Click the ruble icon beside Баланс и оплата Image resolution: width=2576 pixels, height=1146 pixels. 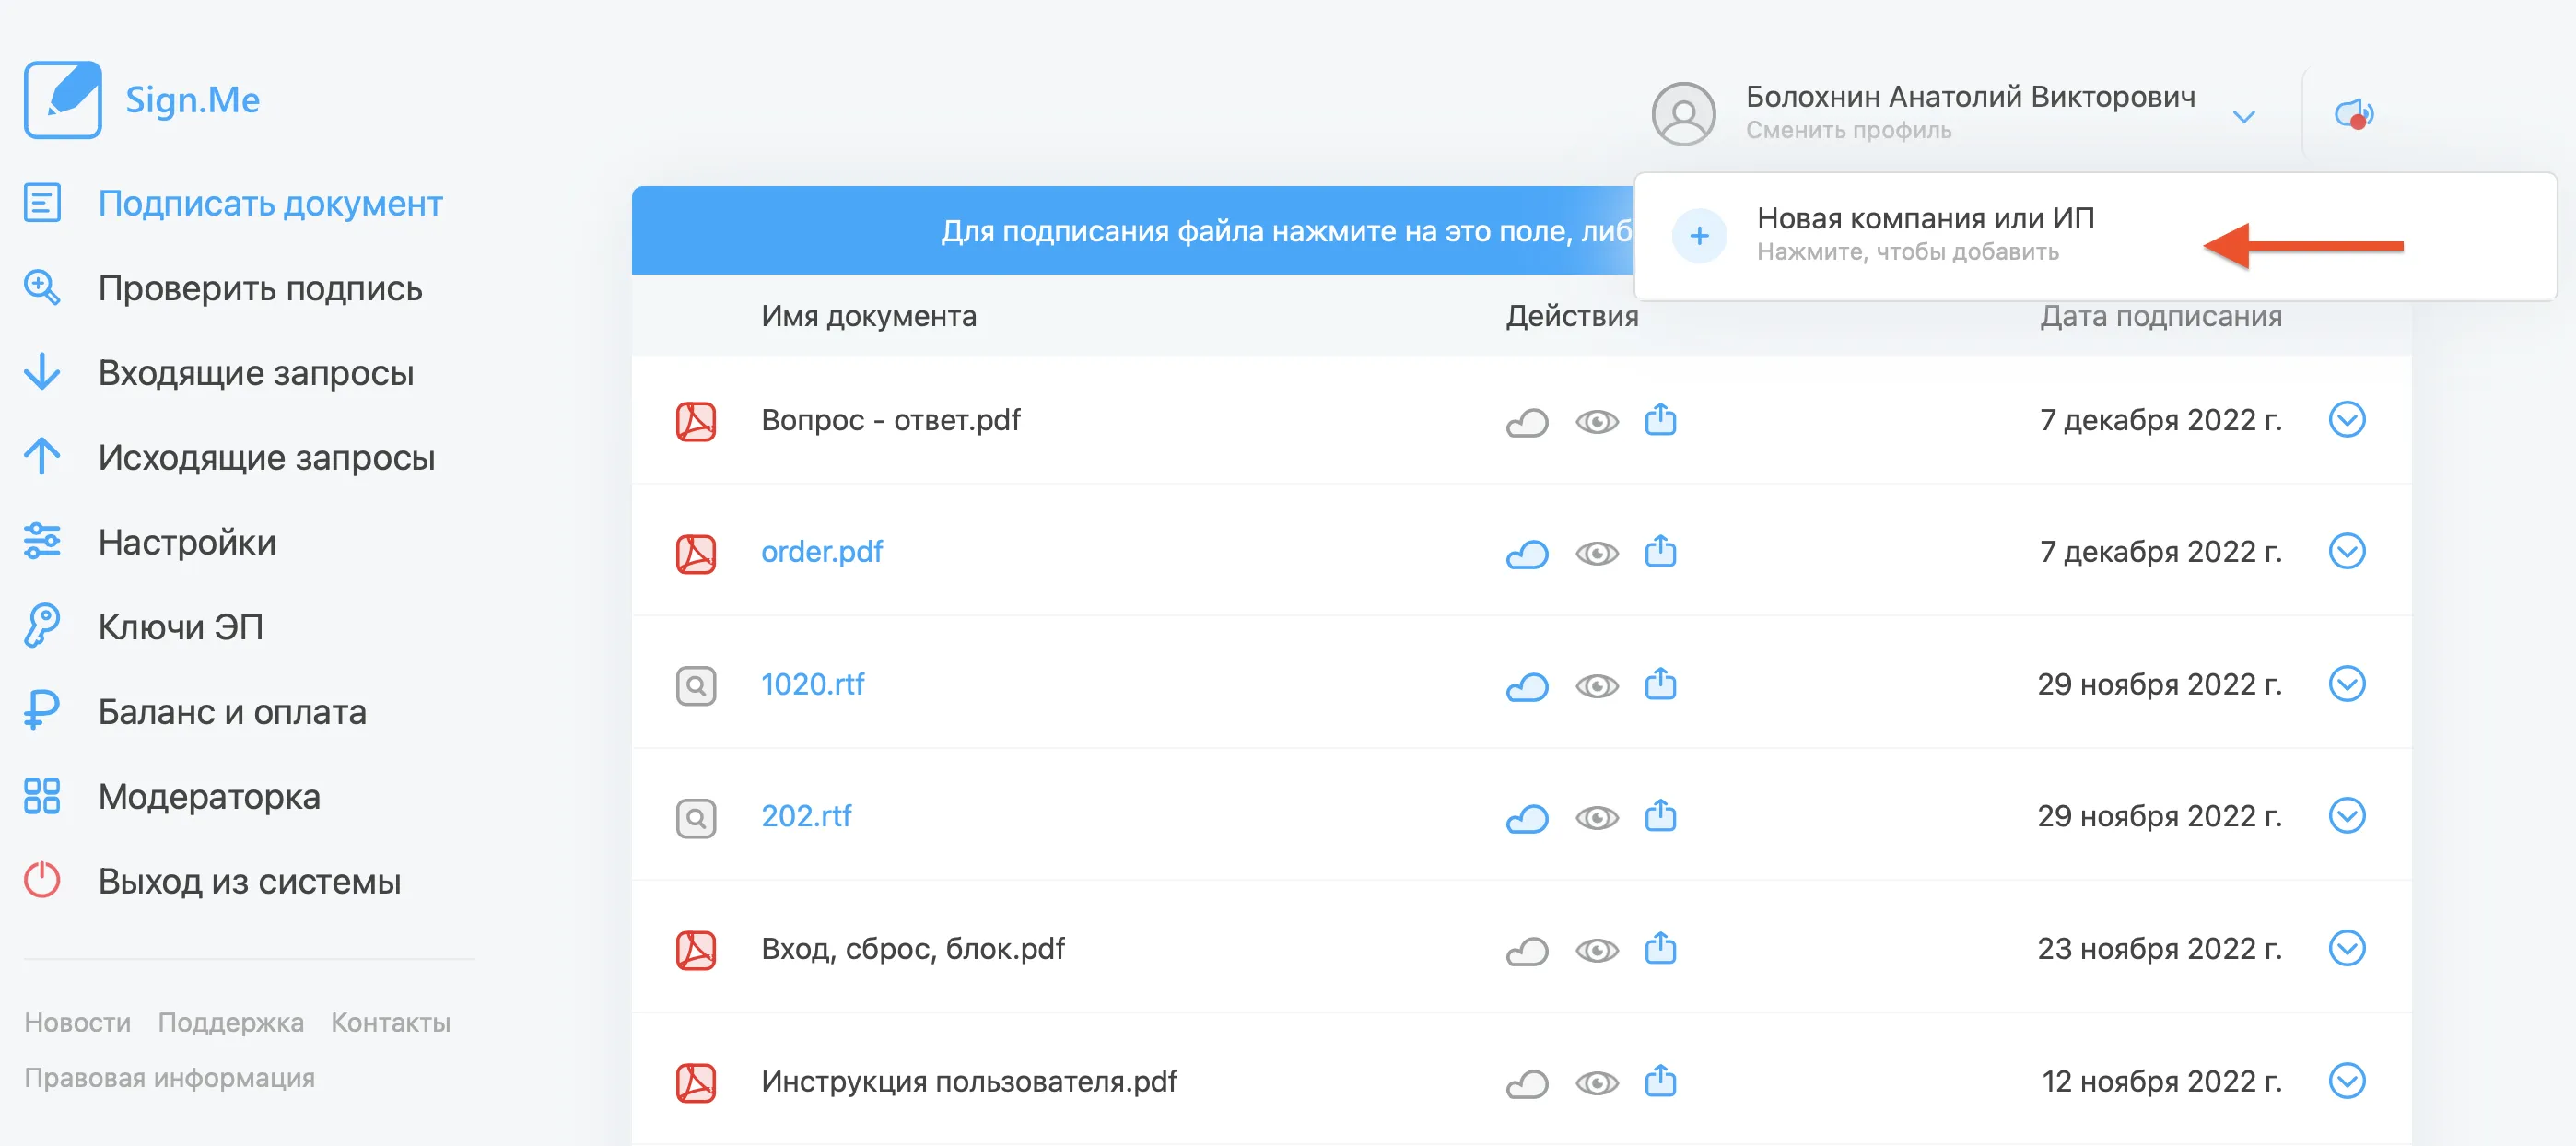[42, 711]
